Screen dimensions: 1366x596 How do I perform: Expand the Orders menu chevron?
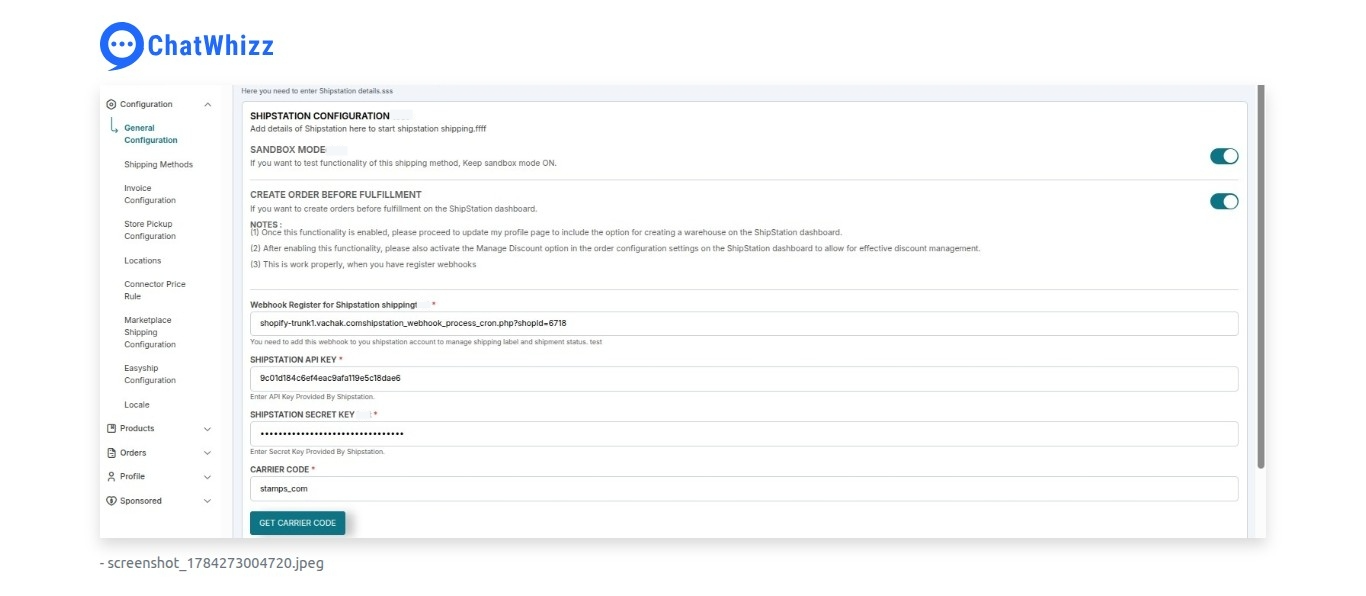(x=207, y=453)
